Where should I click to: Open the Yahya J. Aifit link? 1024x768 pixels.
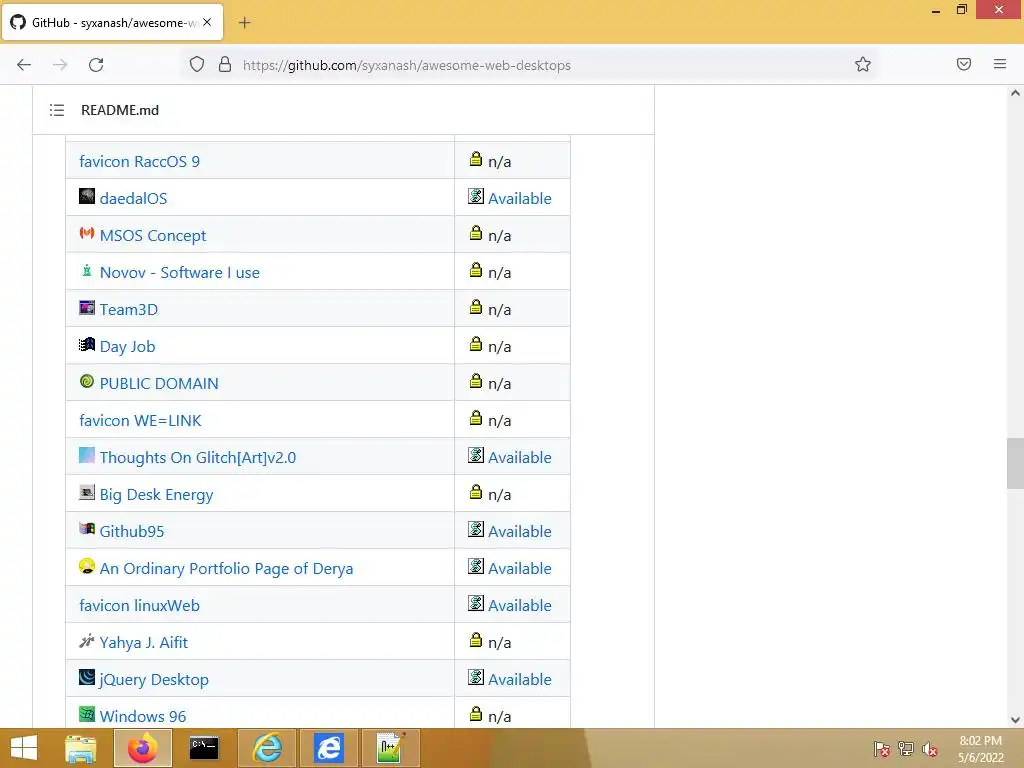[144, 643]
